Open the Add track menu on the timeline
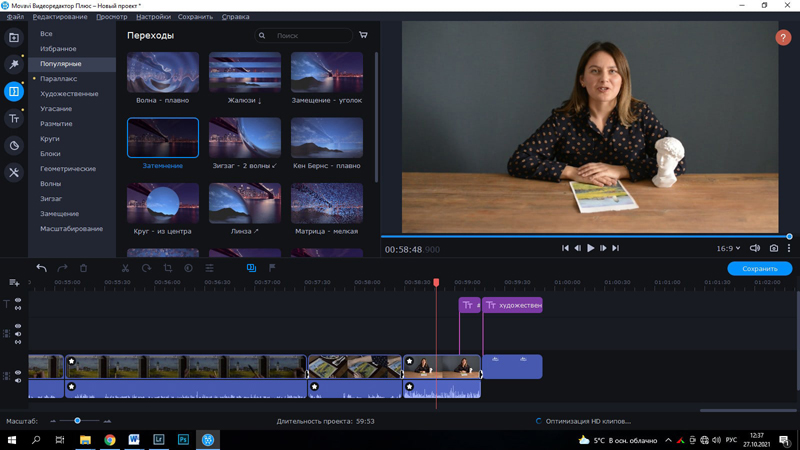This screenshot has width=800, height=450. point(14,283)
